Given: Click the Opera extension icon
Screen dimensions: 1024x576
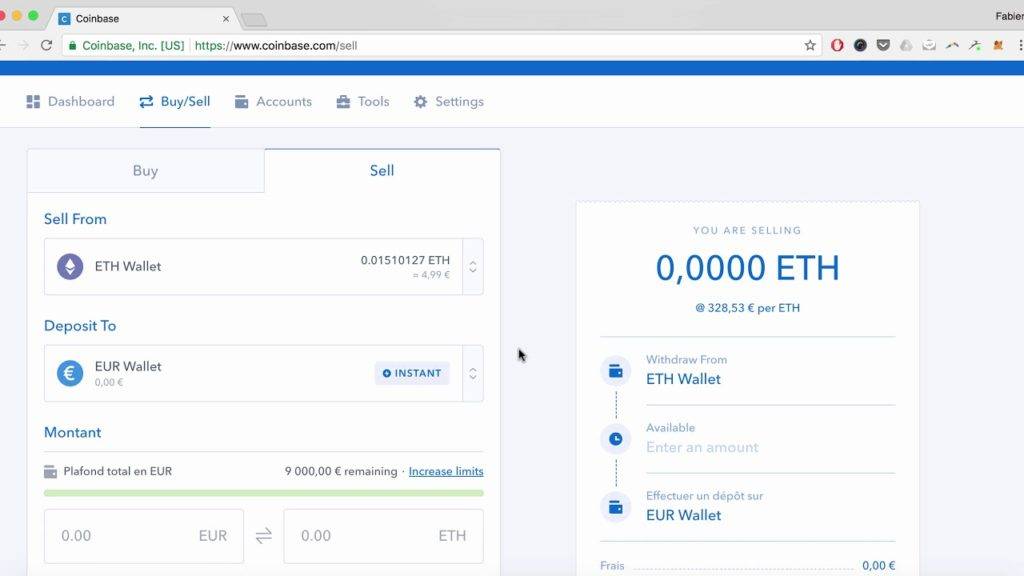Looking at the screenshot, I should [x=837, y=45].
